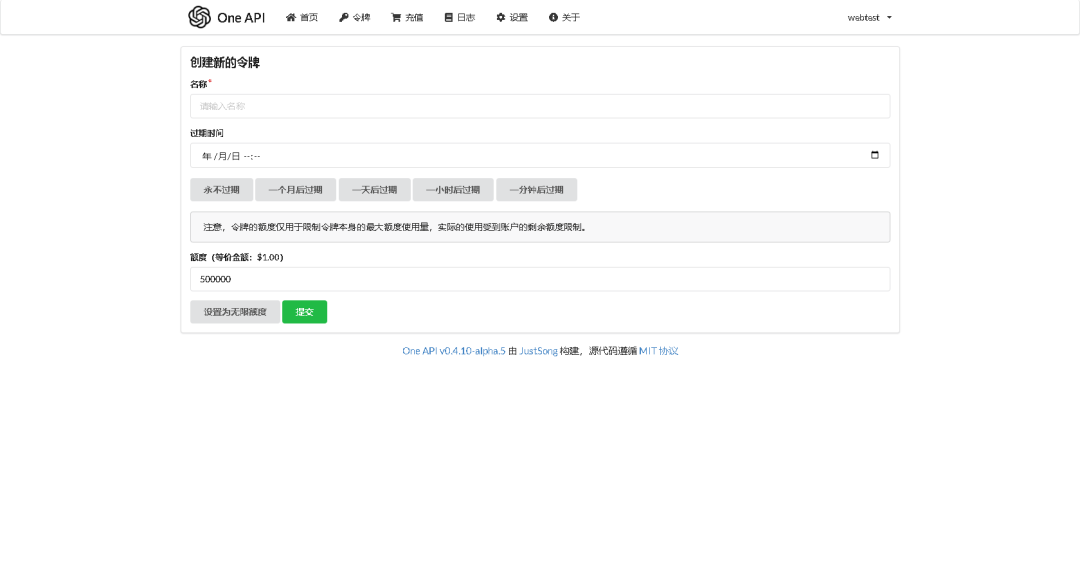
Task: Switch to the 令牌 section in navbar
Action: tap(355, 17)
